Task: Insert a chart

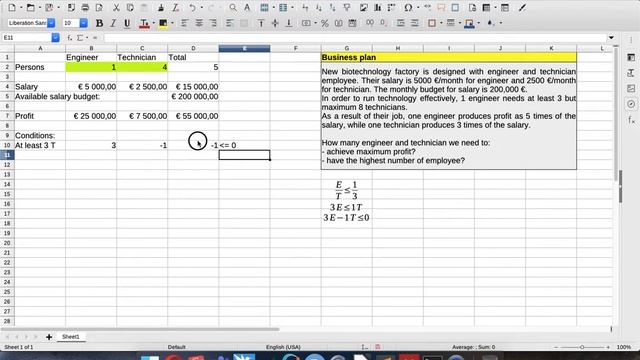Action: click(x=378, y=7)
